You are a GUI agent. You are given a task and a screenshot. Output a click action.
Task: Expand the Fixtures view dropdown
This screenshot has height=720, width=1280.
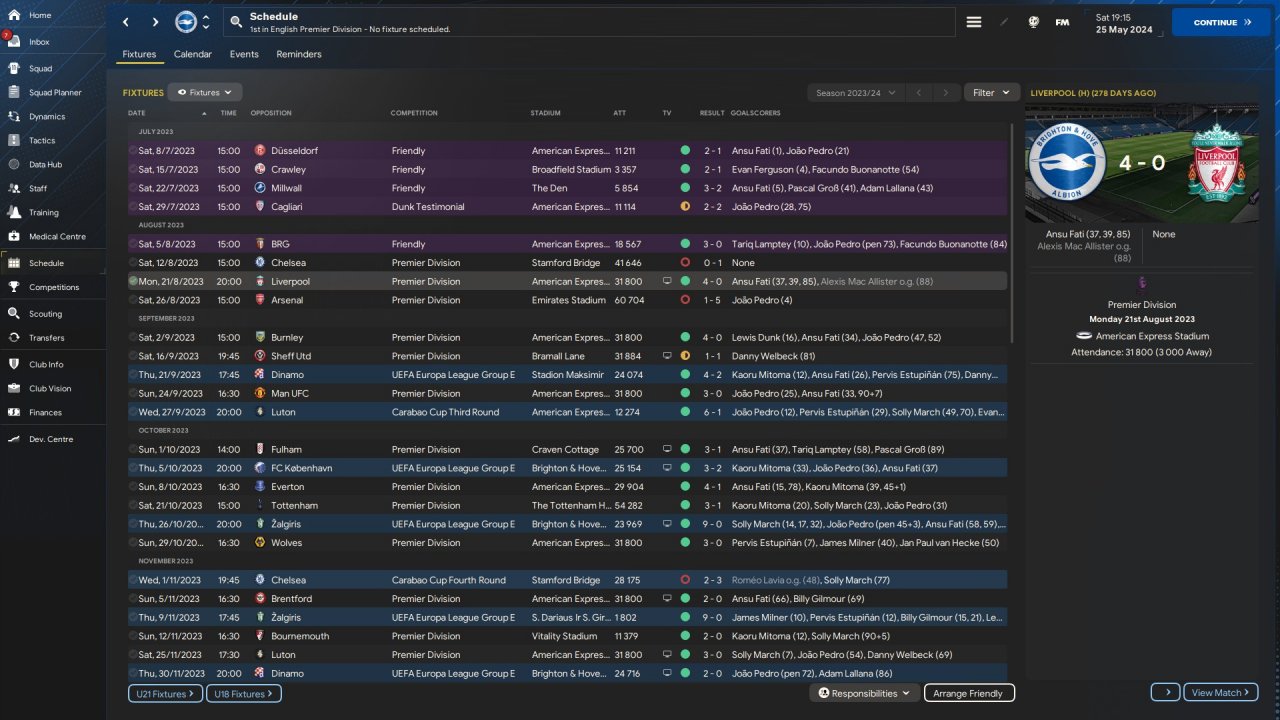pyautogui.click(x=205, y=92)
